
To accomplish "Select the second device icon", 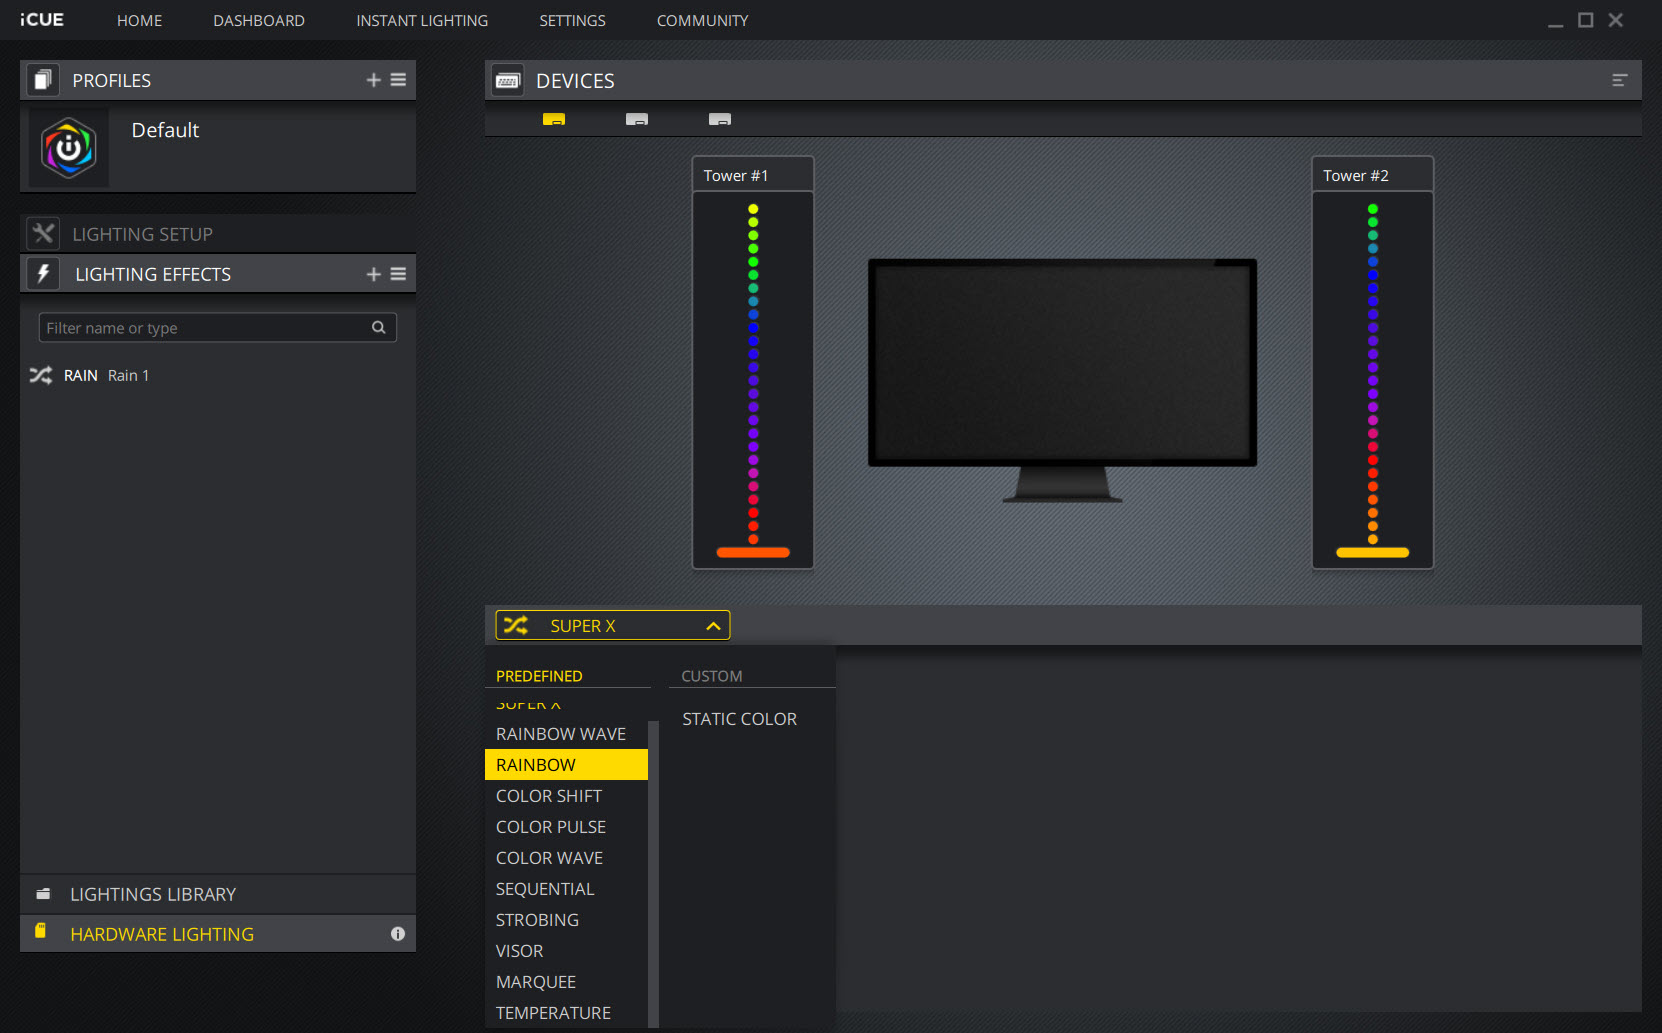I will (x=637, y=119).
